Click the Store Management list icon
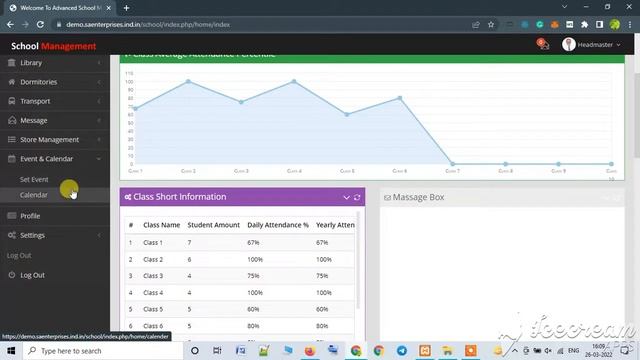Image resolution: width=640 pixels, height=360 pixels. (x=12, y=140)
